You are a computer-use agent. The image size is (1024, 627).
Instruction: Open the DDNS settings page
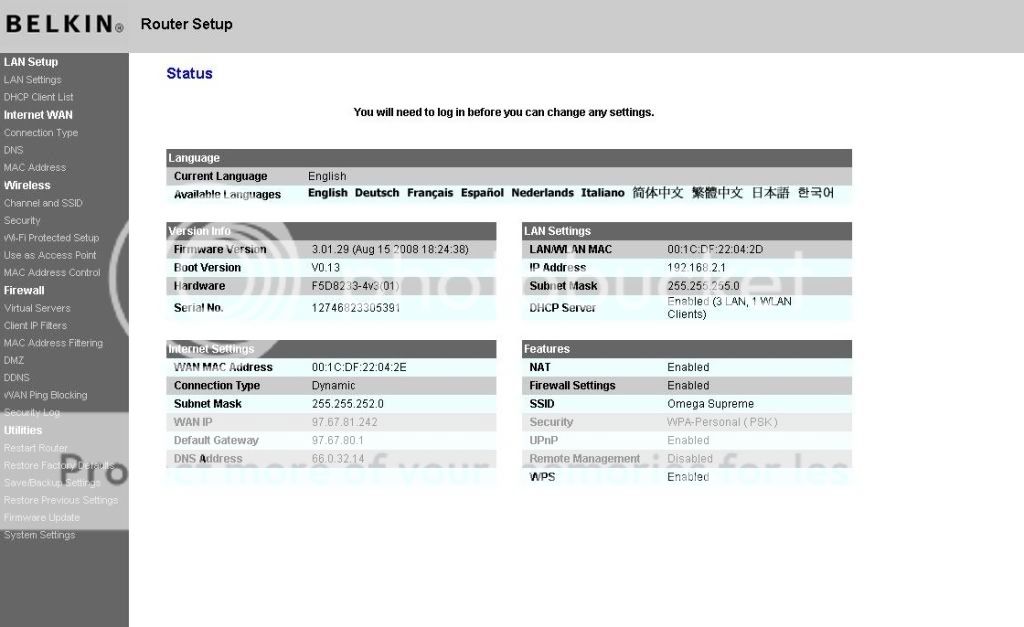coord(16,378)
